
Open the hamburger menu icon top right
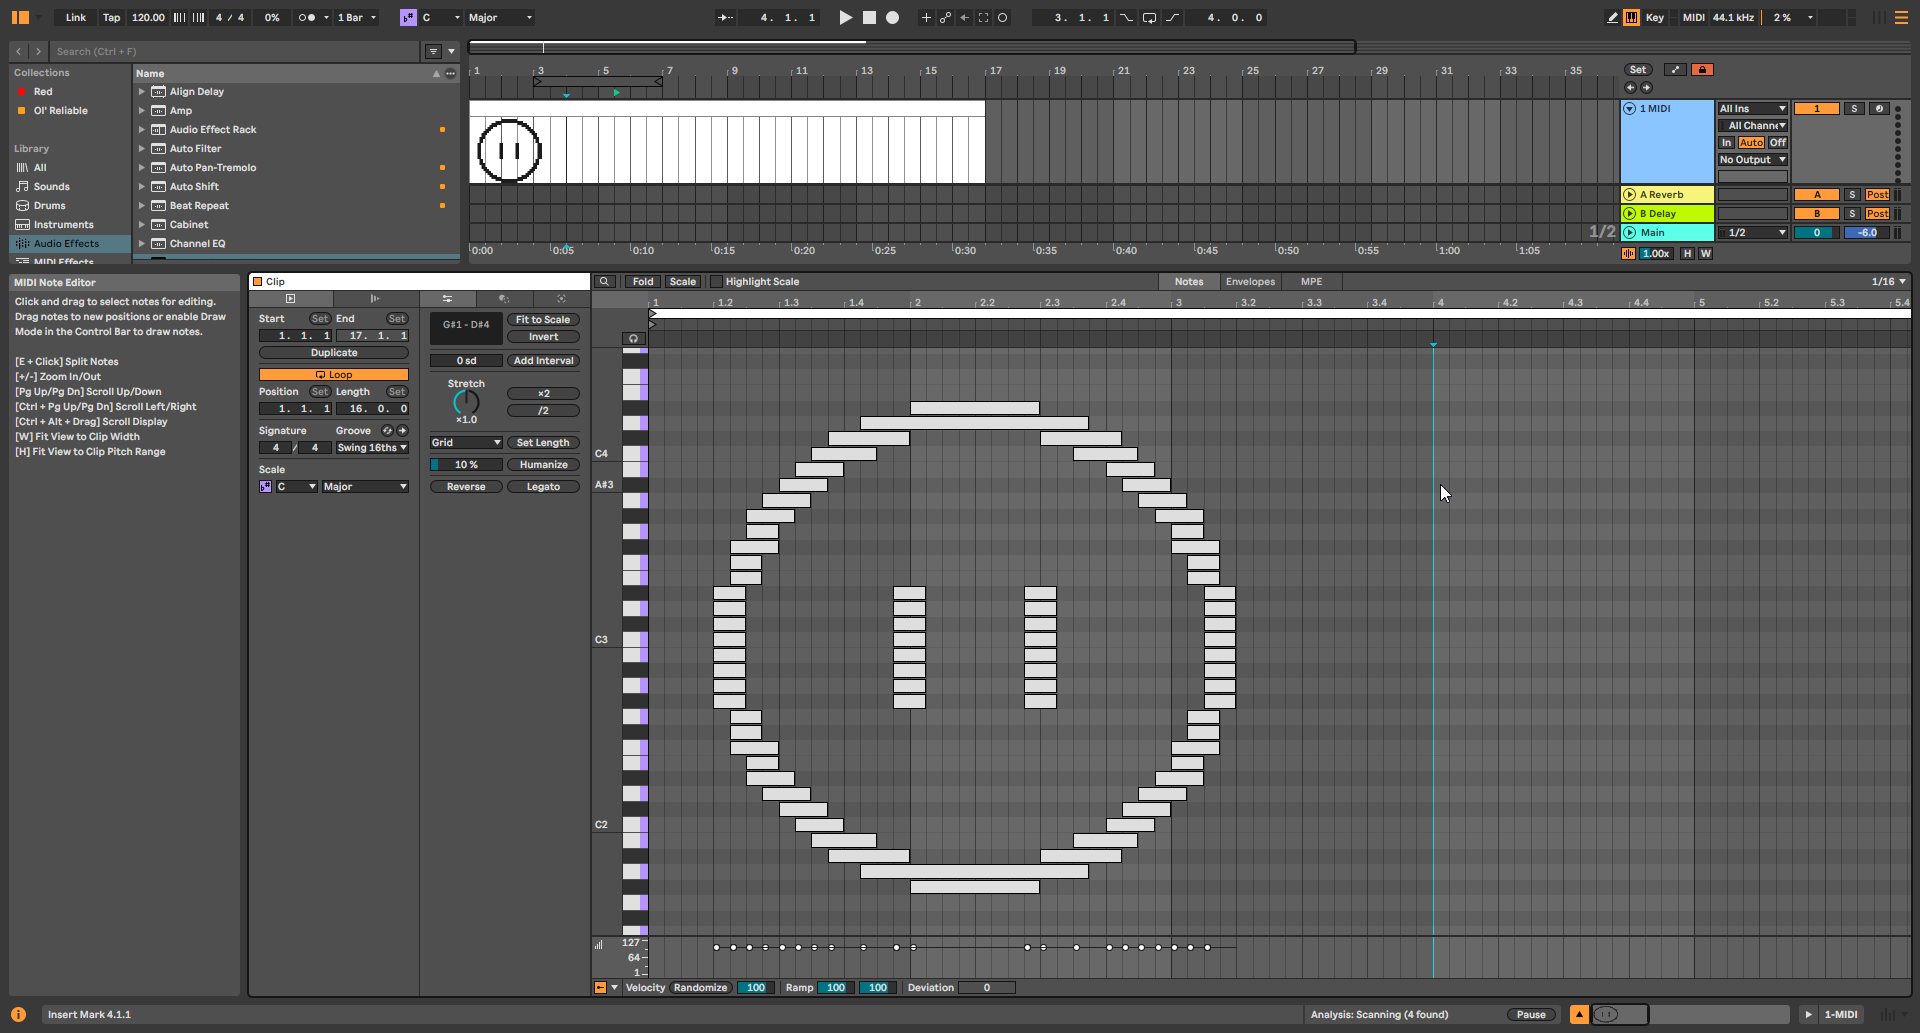pos(1901,17)
